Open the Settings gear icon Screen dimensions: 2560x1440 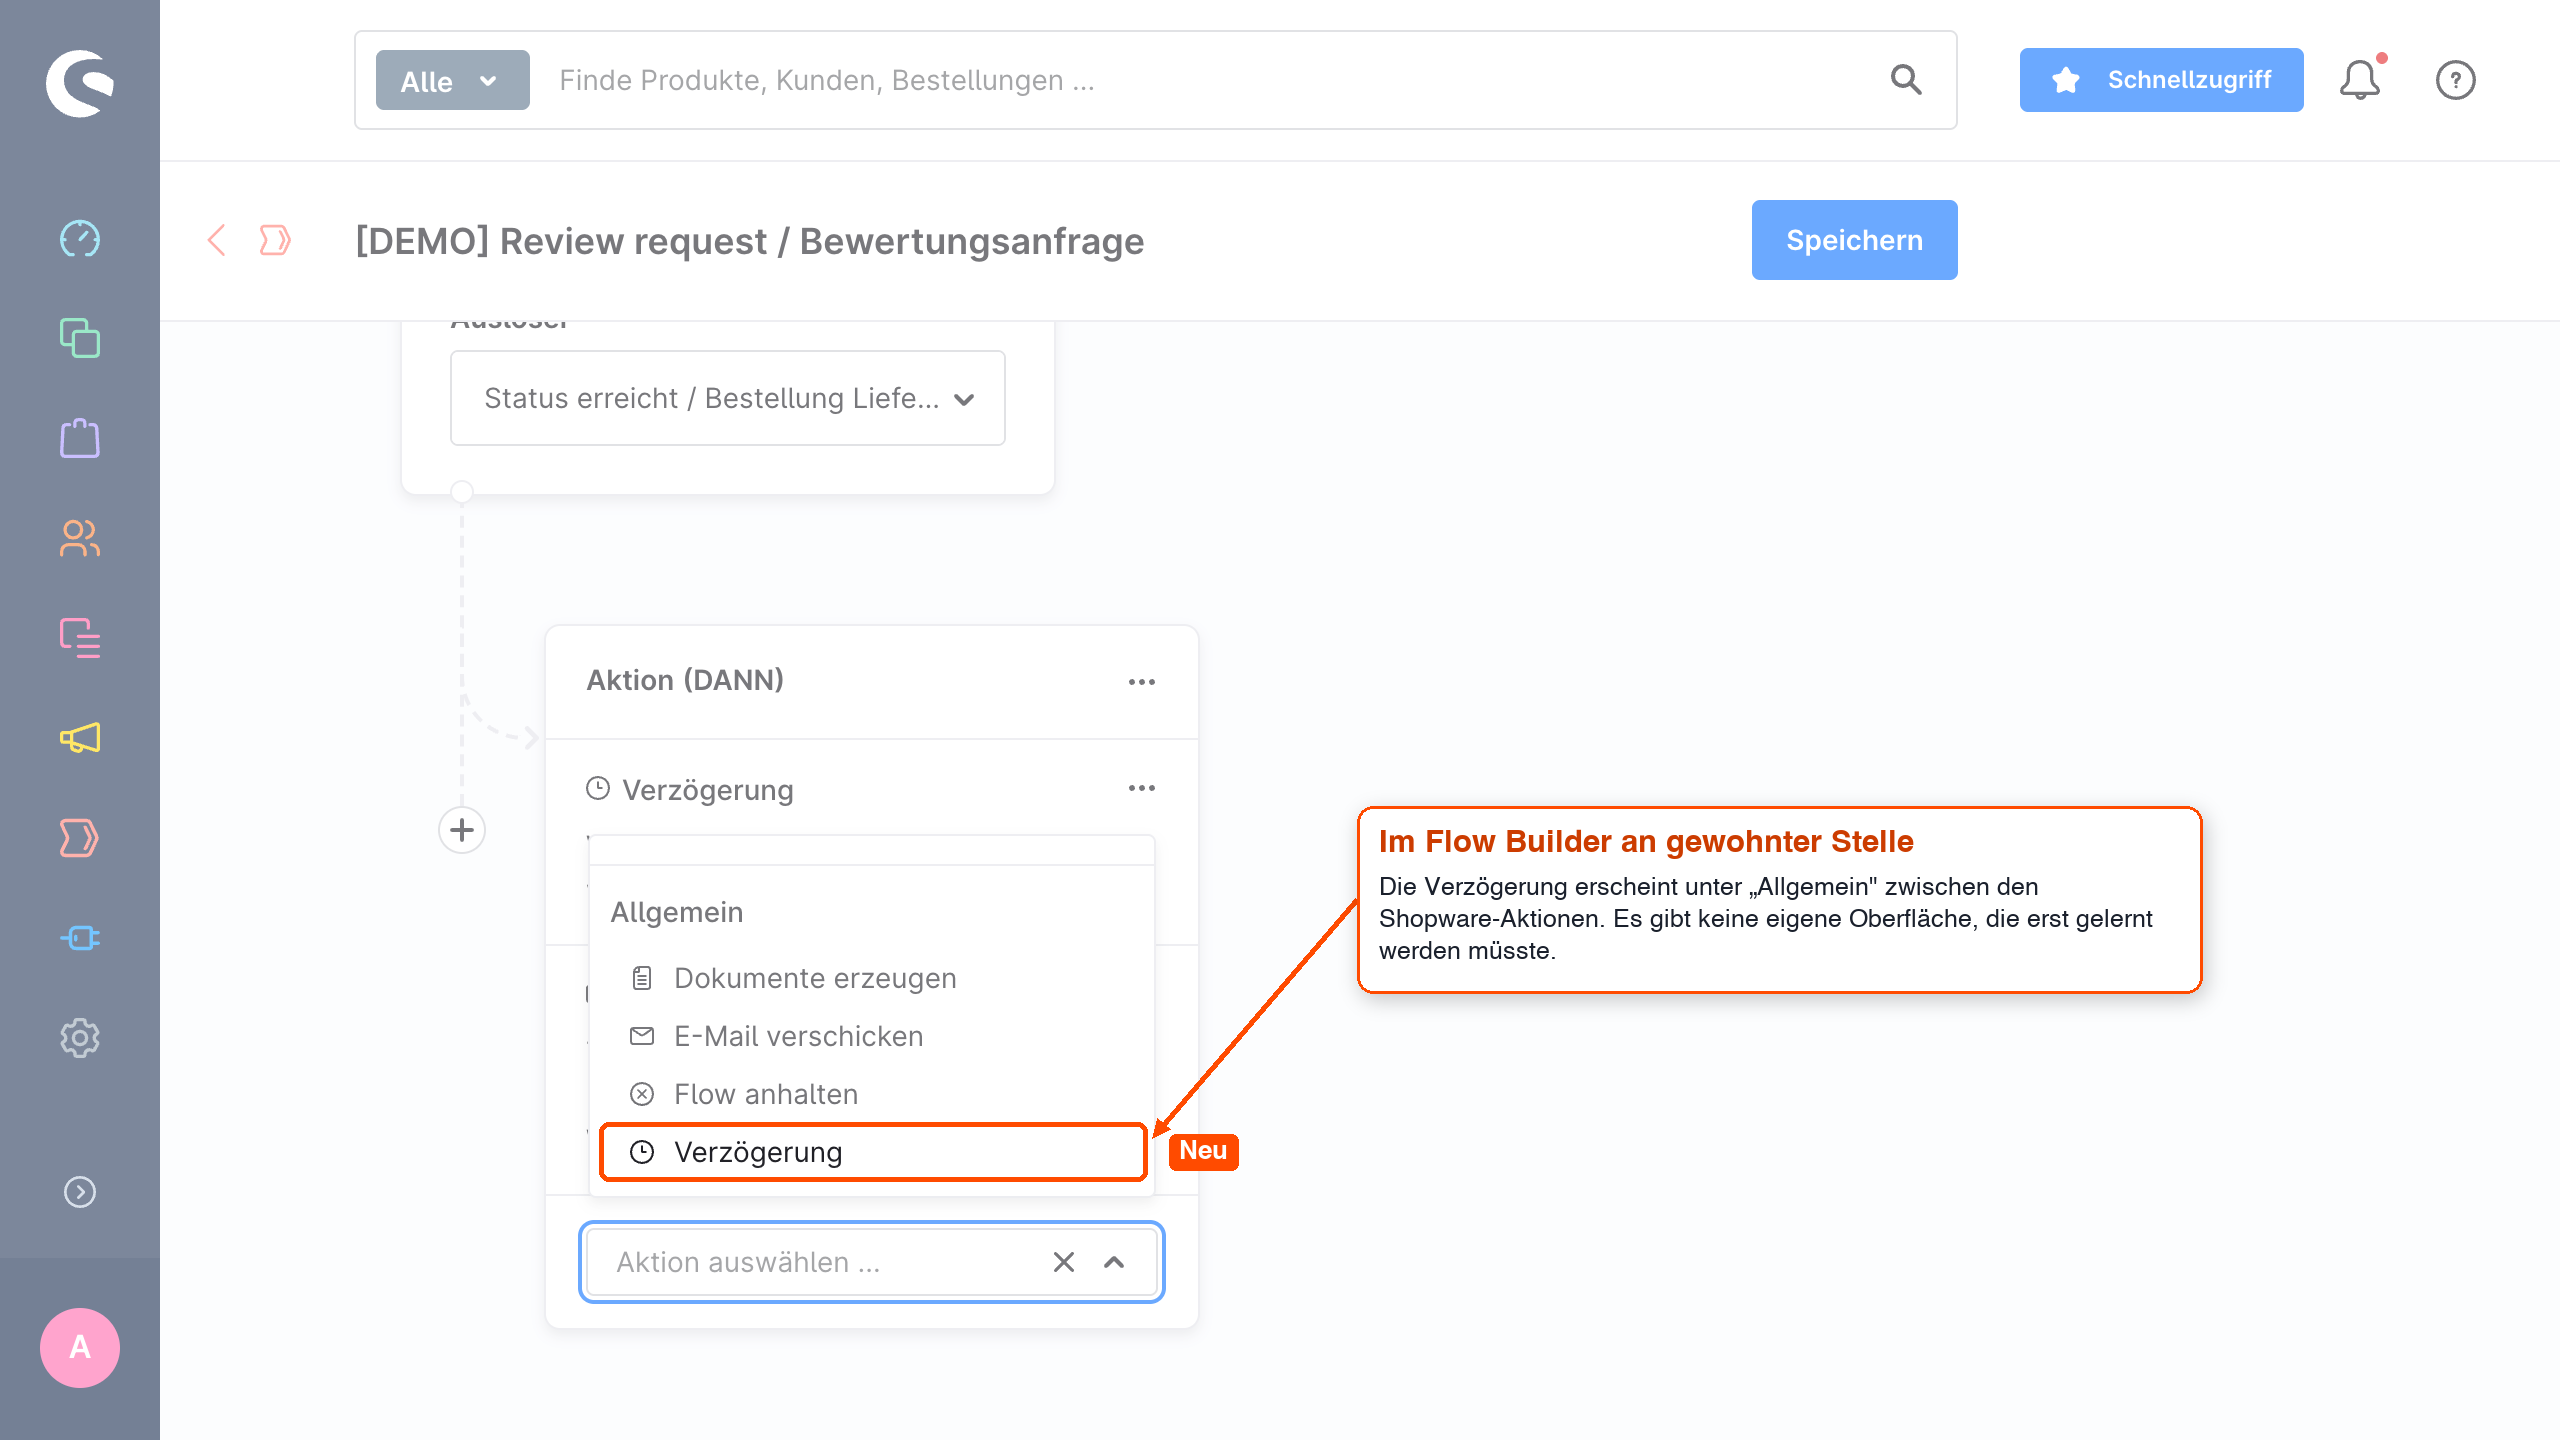coord(80,1038)
